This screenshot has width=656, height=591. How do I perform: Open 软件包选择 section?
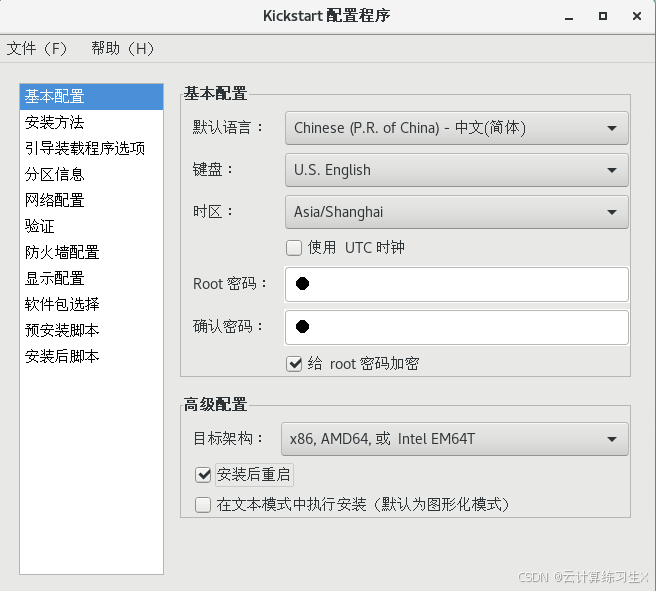click(x=91, y=304)
